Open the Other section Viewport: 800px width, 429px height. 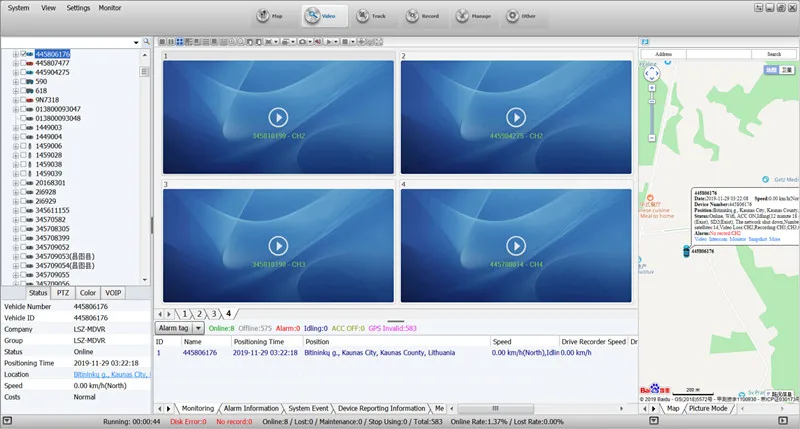pyautogui.click(x=521, y=16)
